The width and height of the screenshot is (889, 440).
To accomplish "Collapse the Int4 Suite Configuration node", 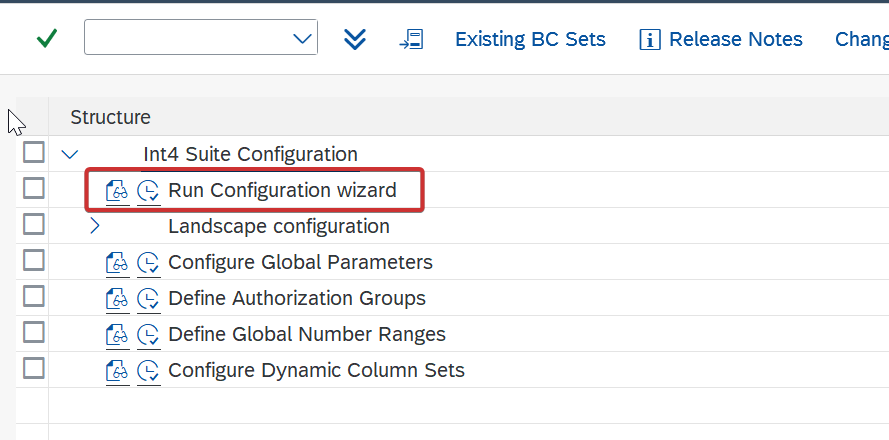I will [x=70, y=154].
